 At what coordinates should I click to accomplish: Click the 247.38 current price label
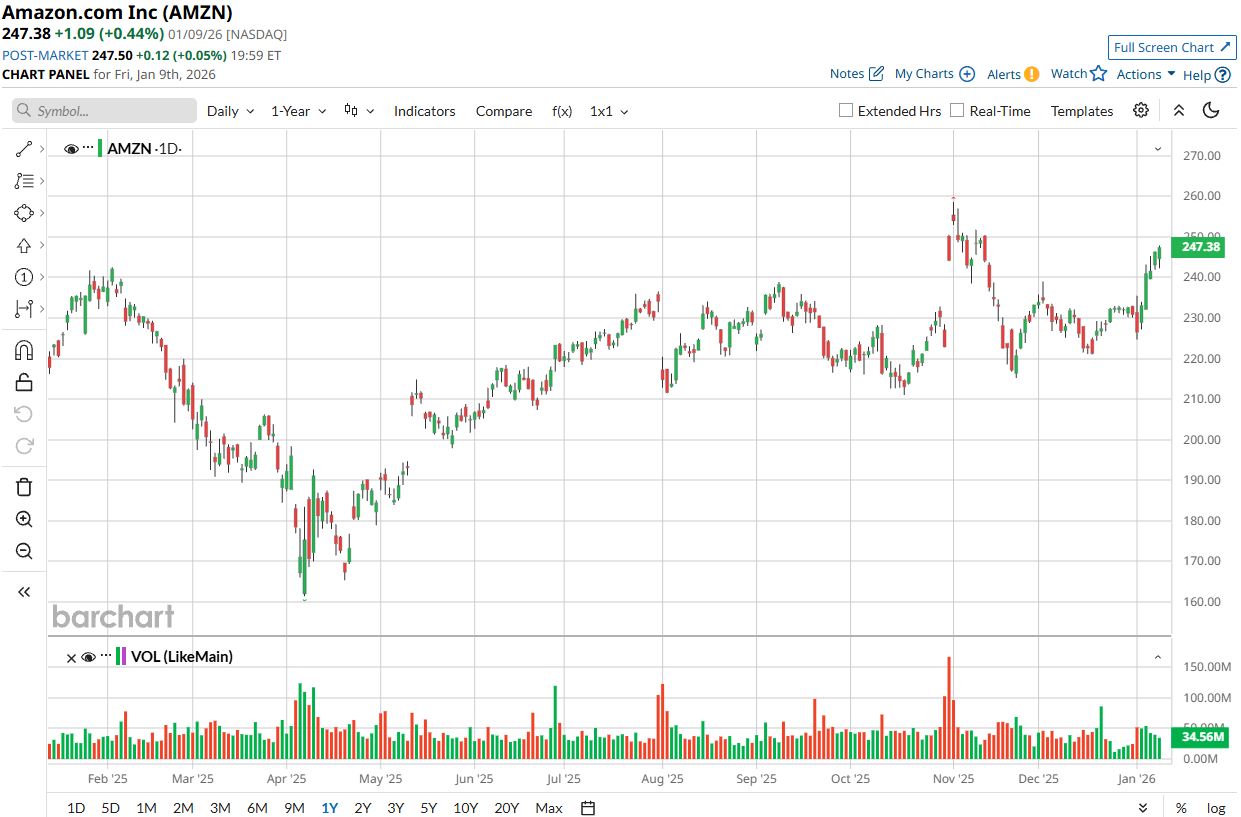point(1198,247)
